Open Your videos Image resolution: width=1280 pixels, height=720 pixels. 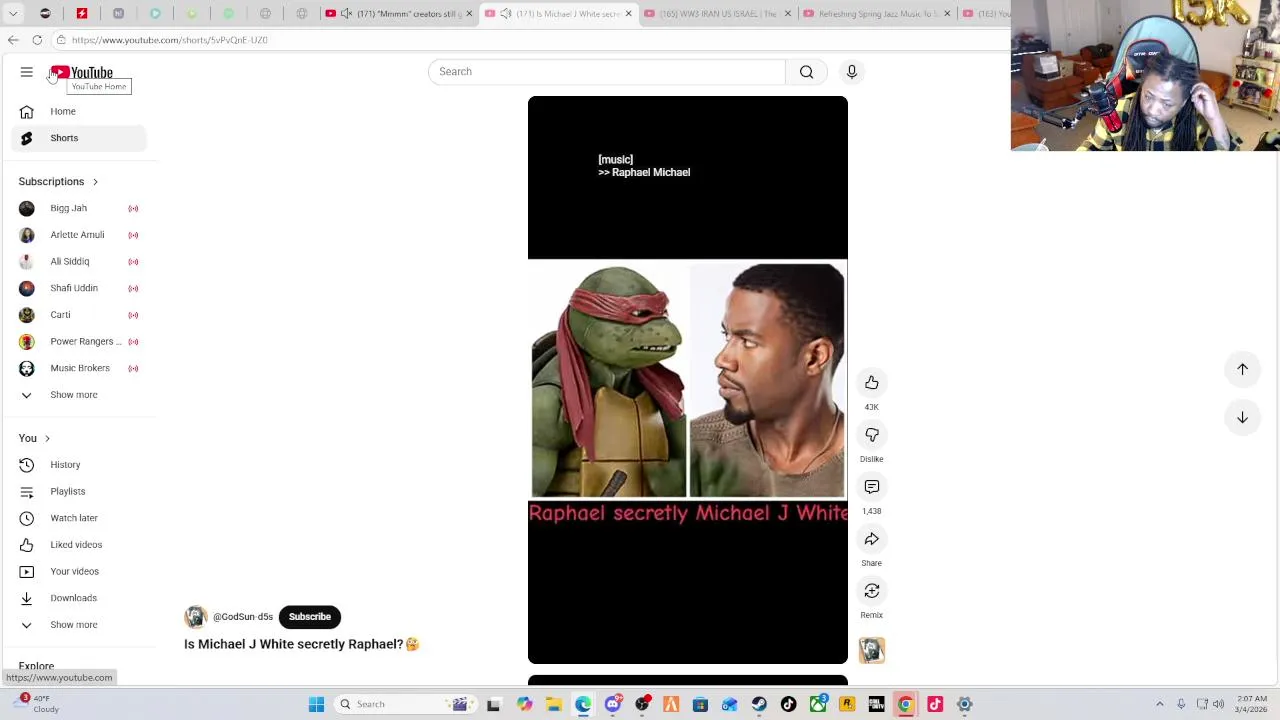[79, 571]
